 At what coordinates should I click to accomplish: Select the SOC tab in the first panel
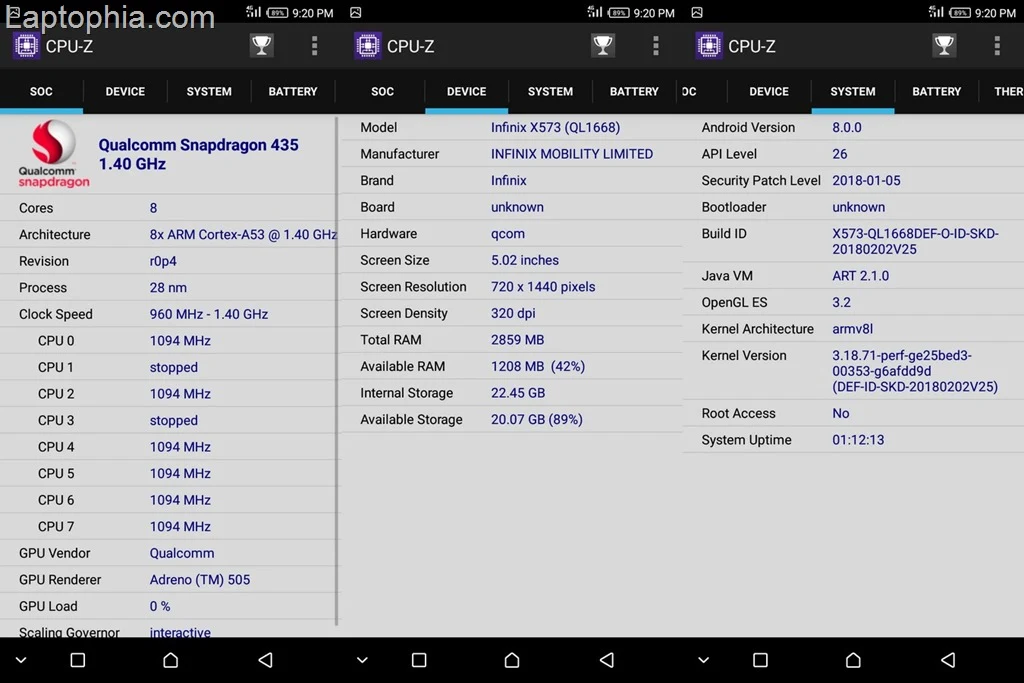[x=41, y=91]
